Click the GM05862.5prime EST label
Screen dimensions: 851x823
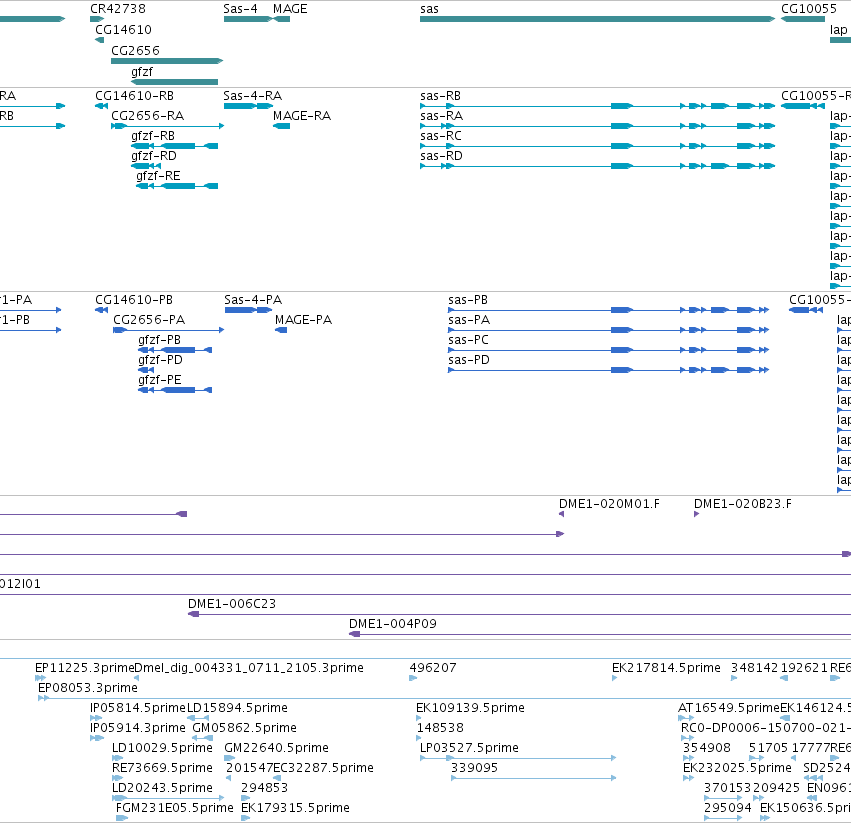point(244,728)
